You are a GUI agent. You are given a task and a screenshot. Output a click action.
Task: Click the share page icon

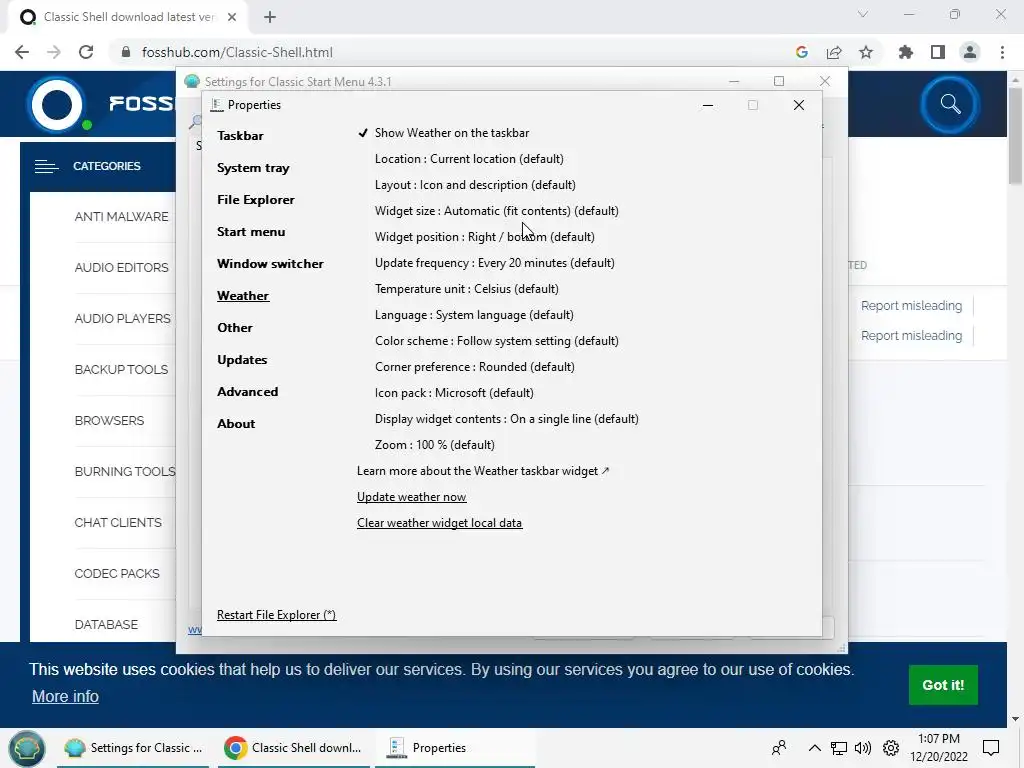point(834,52)
